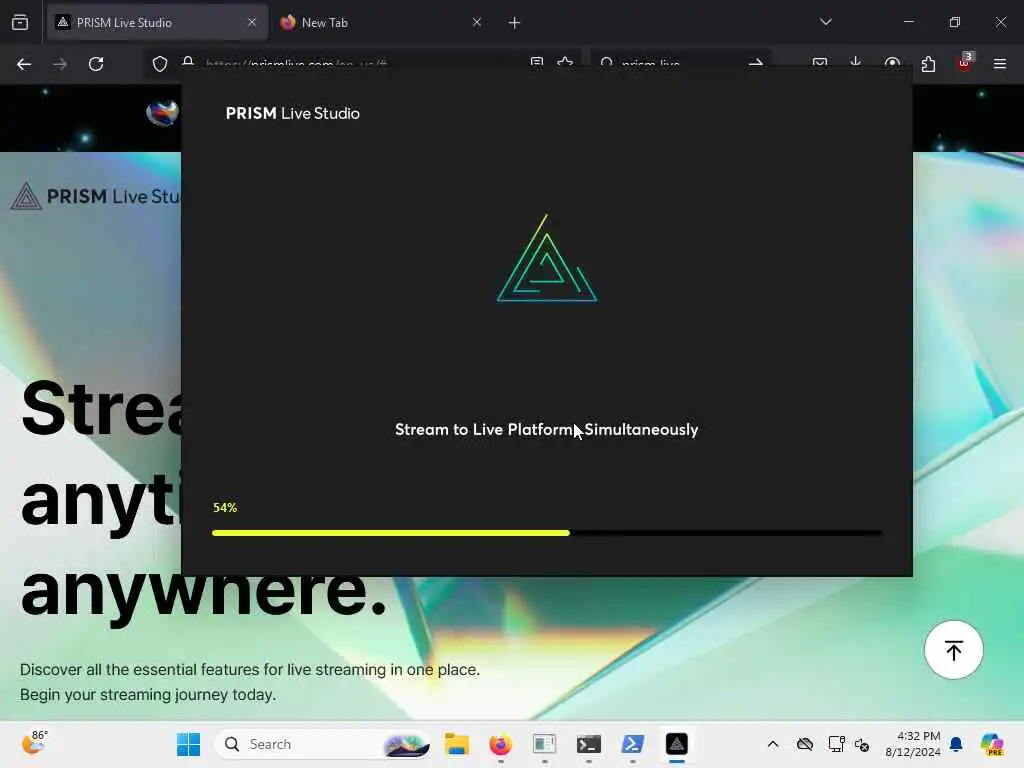Image resolution: width=1024 pixels, height=768 pixels.
Task: Click 'Begin your streaming journey today.' text
Action: [148, 694]
